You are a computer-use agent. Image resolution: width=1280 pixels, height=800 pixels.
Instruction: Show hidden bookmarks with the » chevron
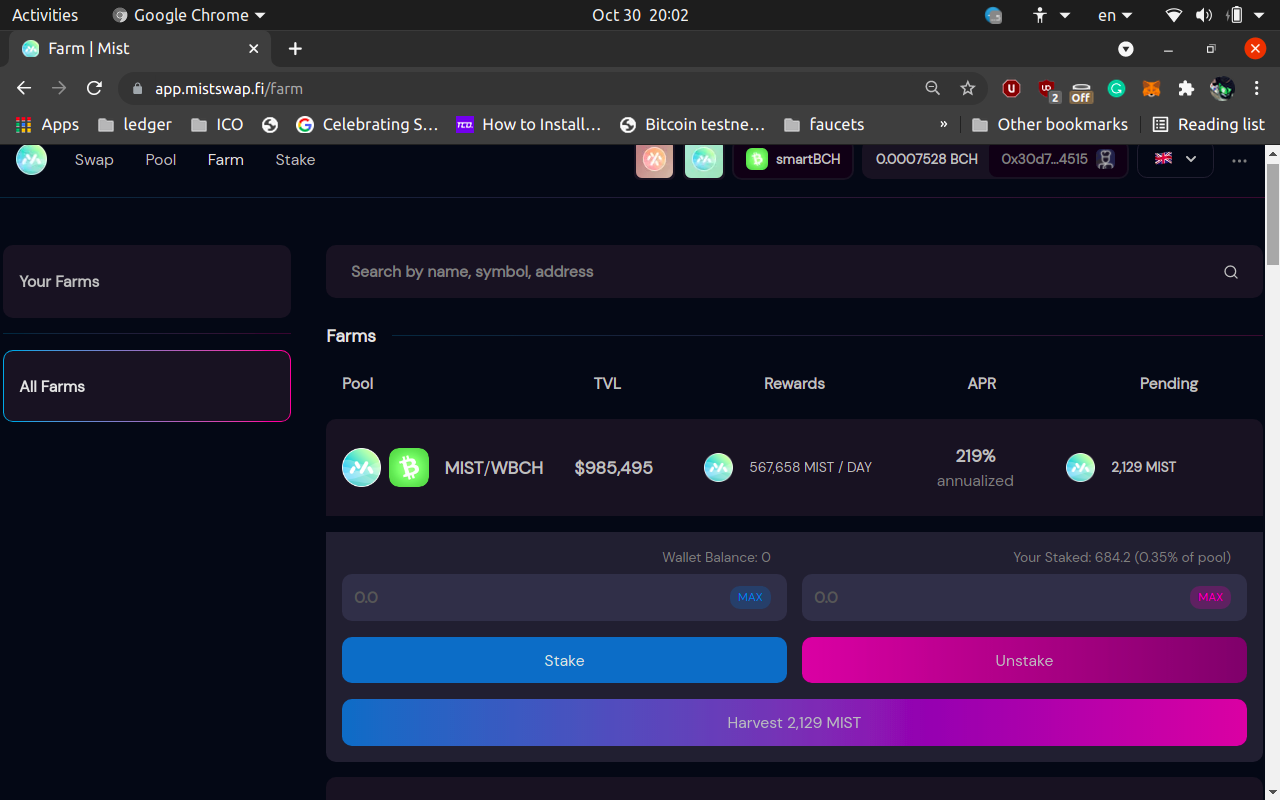click(x=944, y=125)
